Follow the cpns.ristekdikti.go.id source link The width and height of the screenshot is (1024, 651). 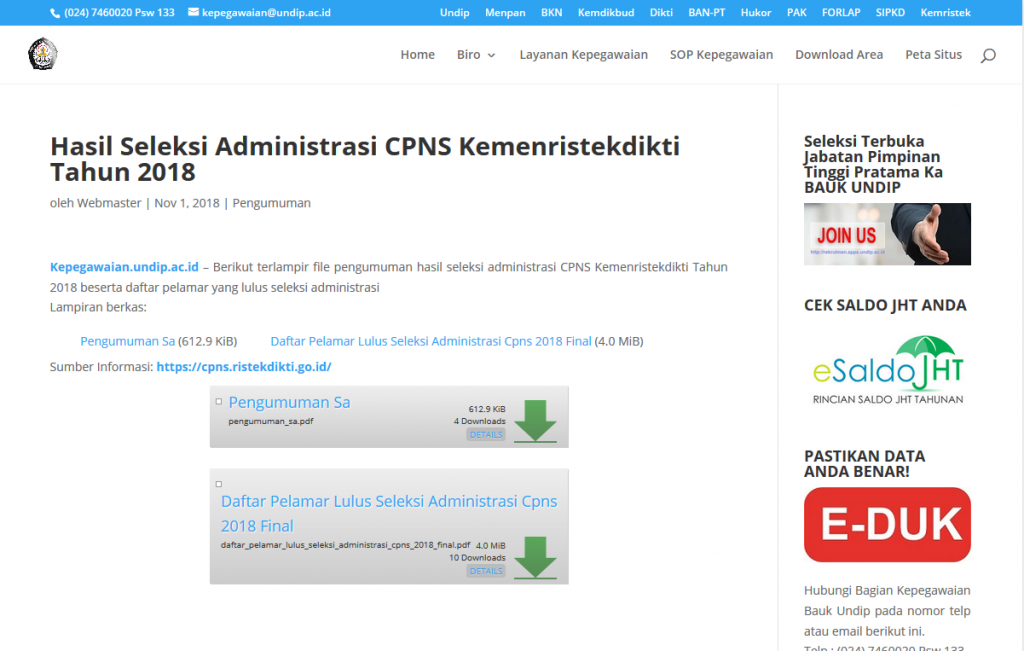[x=244, y=367]
